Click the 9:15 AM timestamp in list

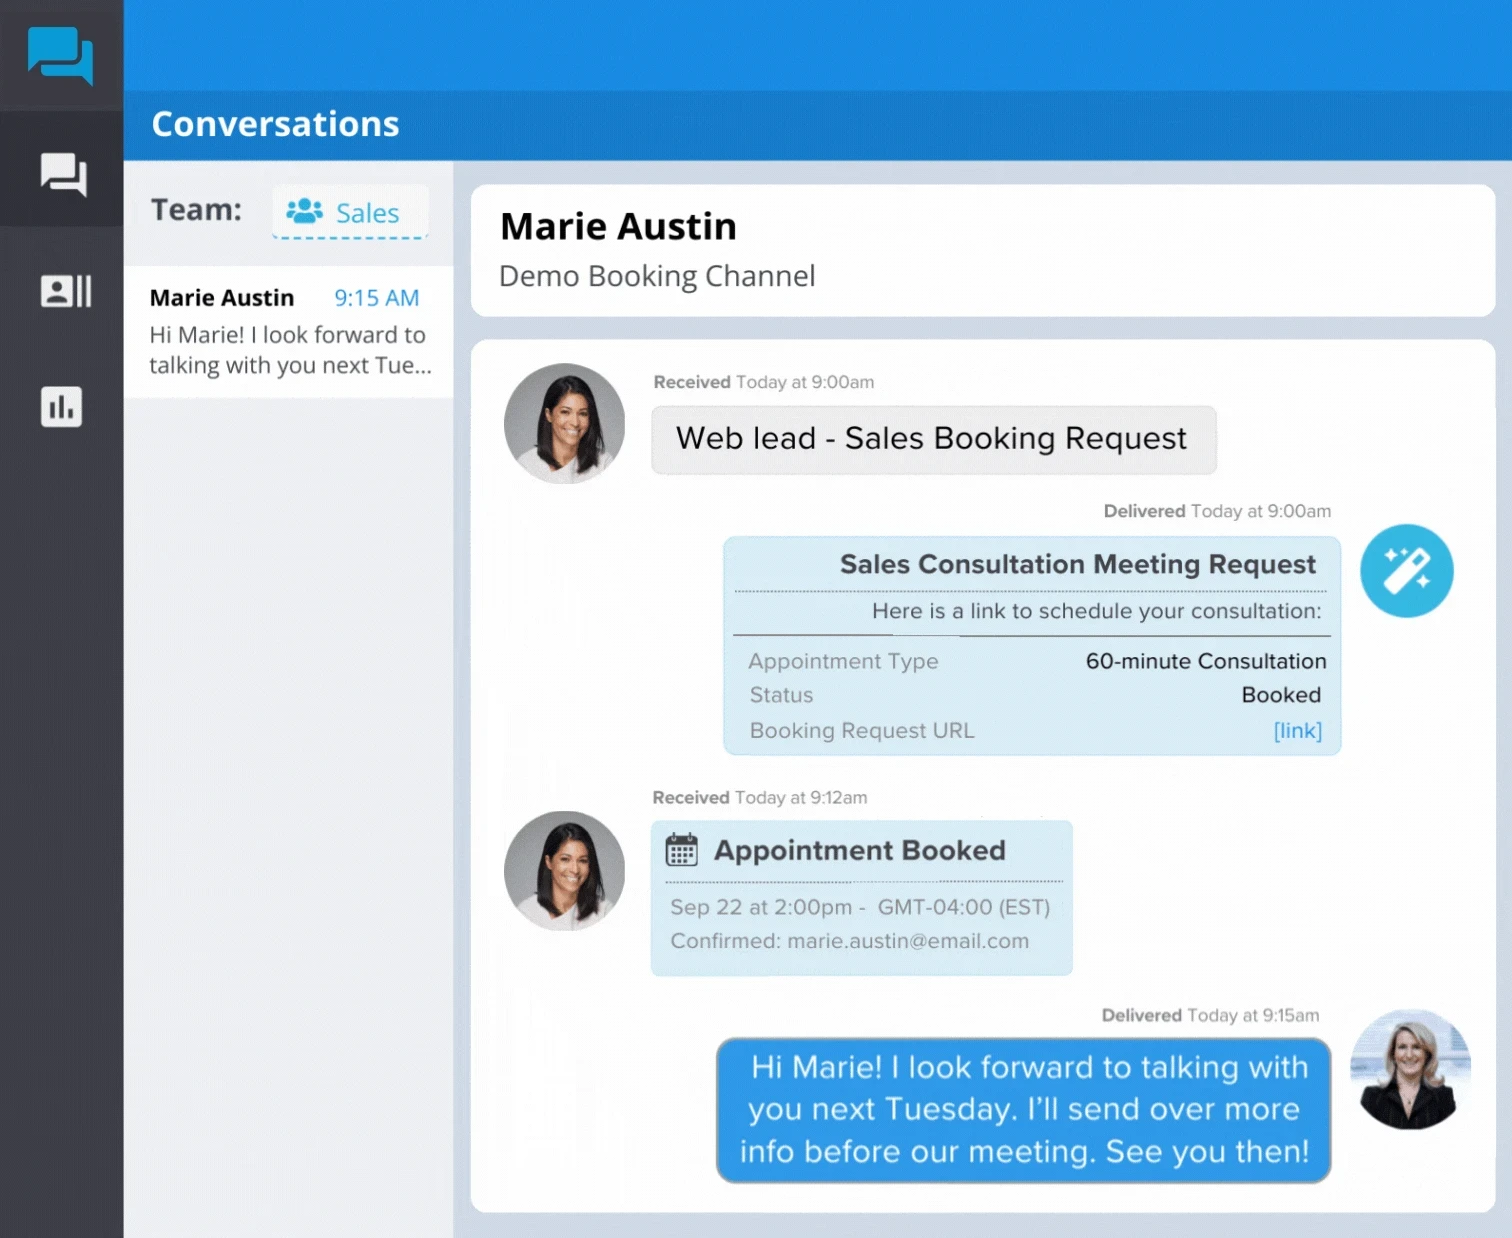pos(377,298)
